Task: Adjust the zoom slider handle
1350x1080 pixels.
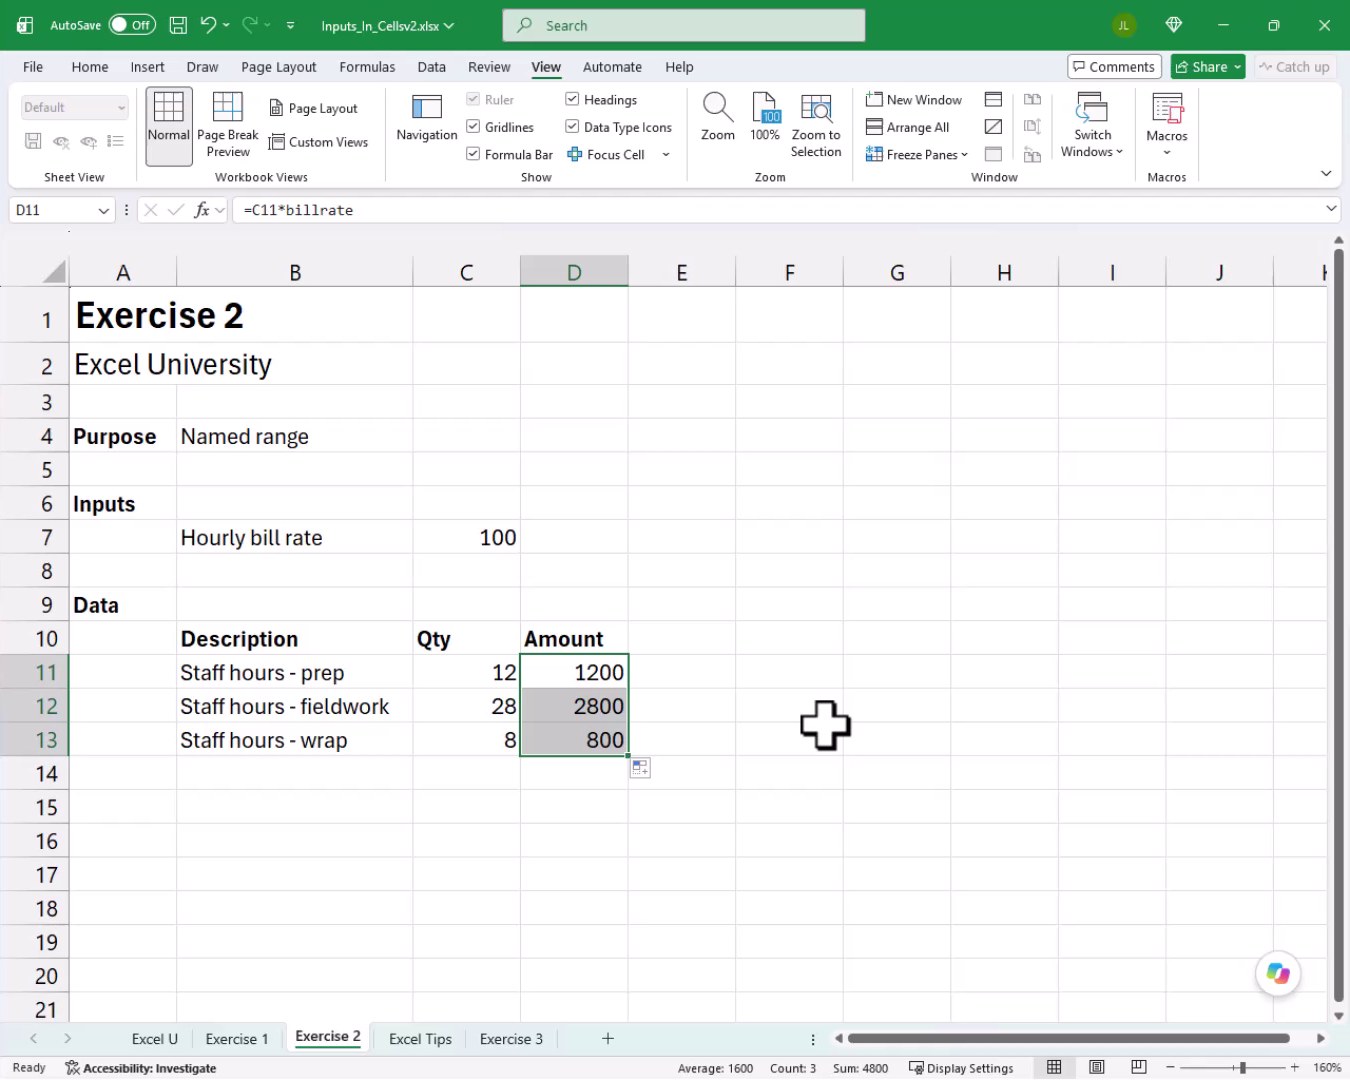Action: pyautogui.click(x=1242, y=1068)
